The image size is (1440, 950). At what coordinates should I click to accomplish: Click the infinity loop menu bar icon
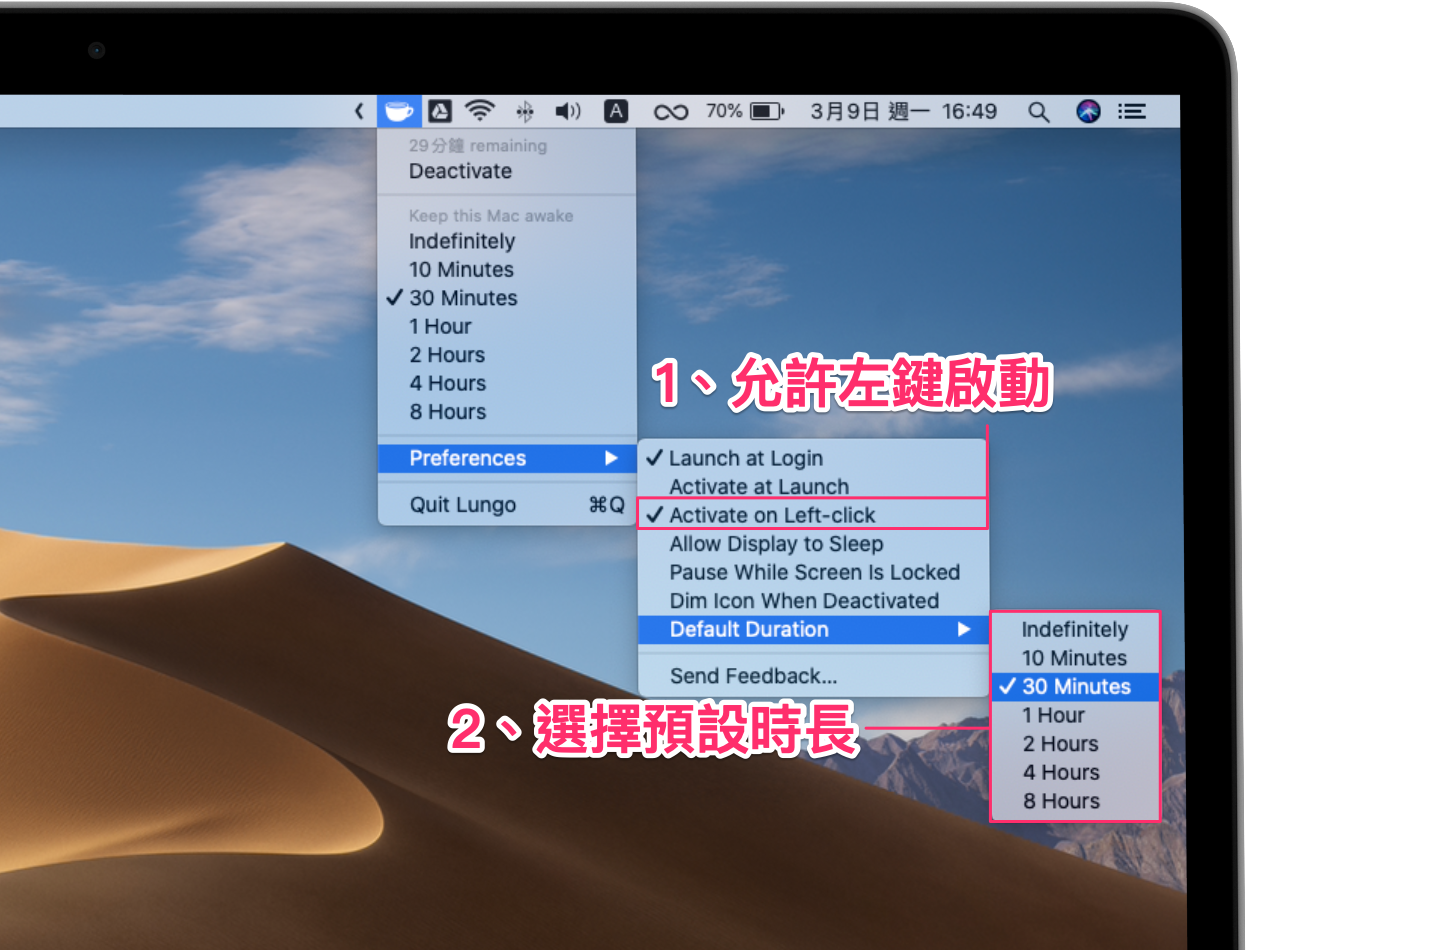pyautogui.click(x=671, y=112)
